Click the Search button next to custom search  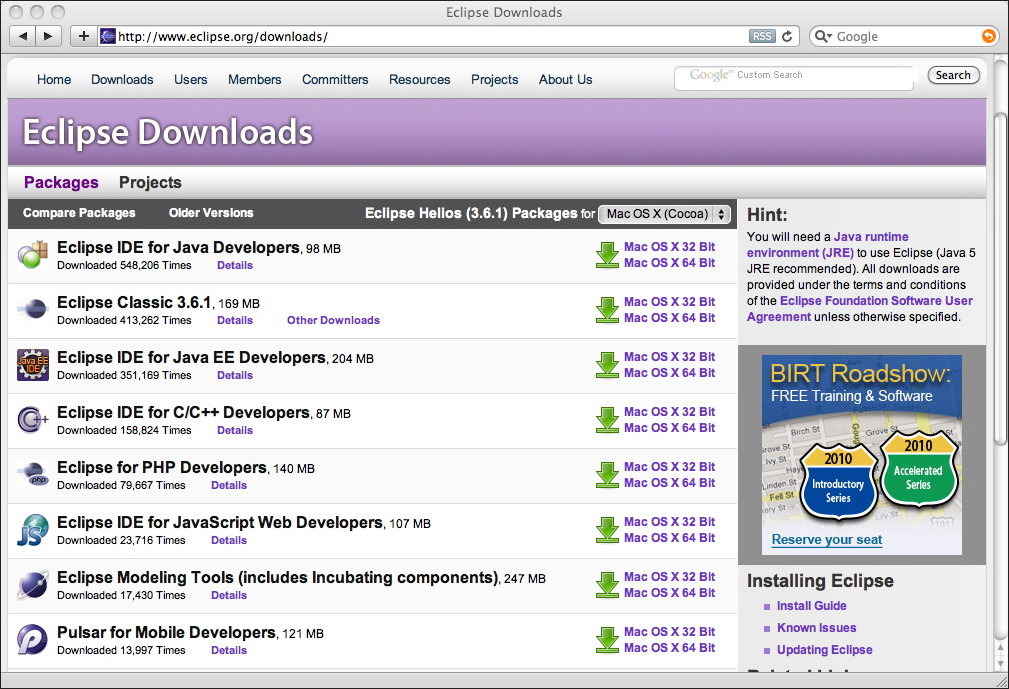954,75
